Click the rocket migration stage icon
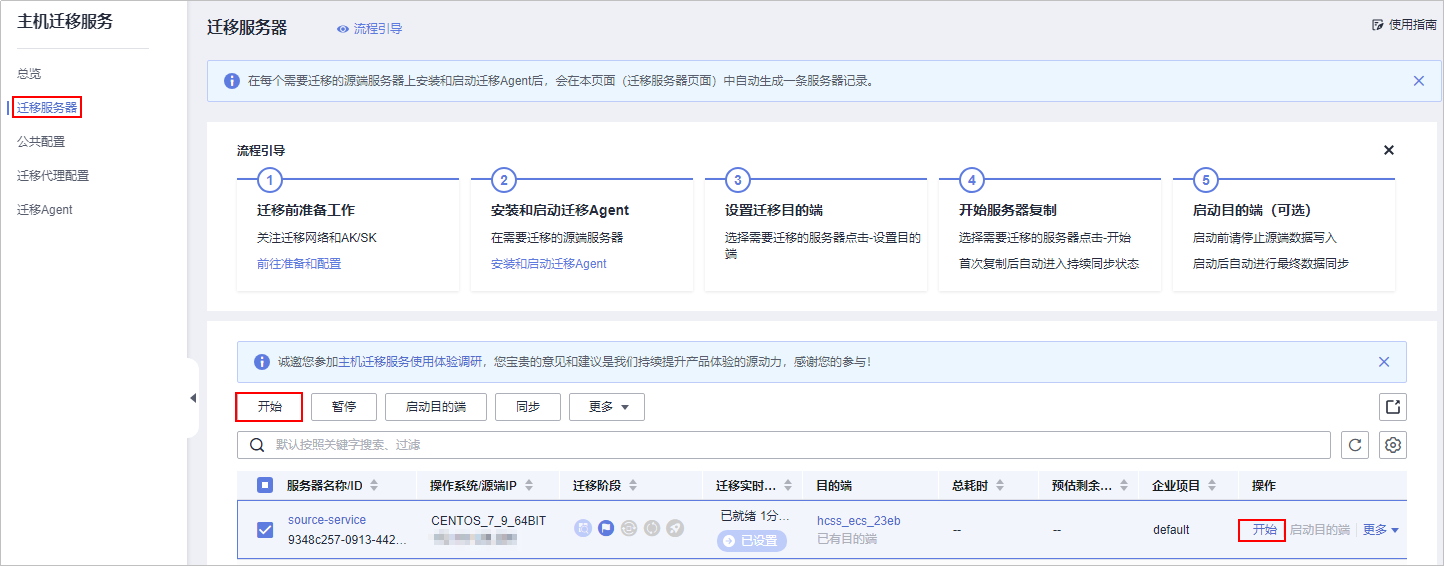 [x=675, y=528]
